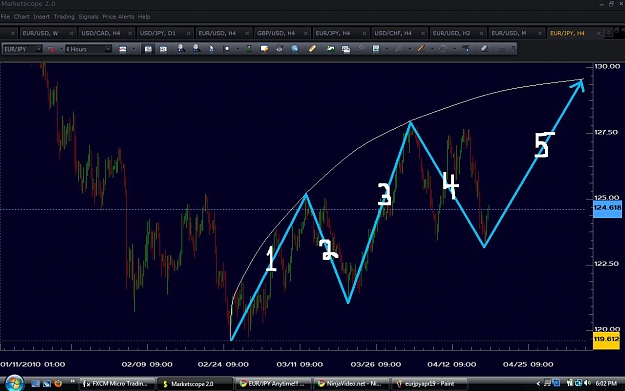Click the note label icon in toolbar
This screenshot has width=625, height=391.
(264, 49)
